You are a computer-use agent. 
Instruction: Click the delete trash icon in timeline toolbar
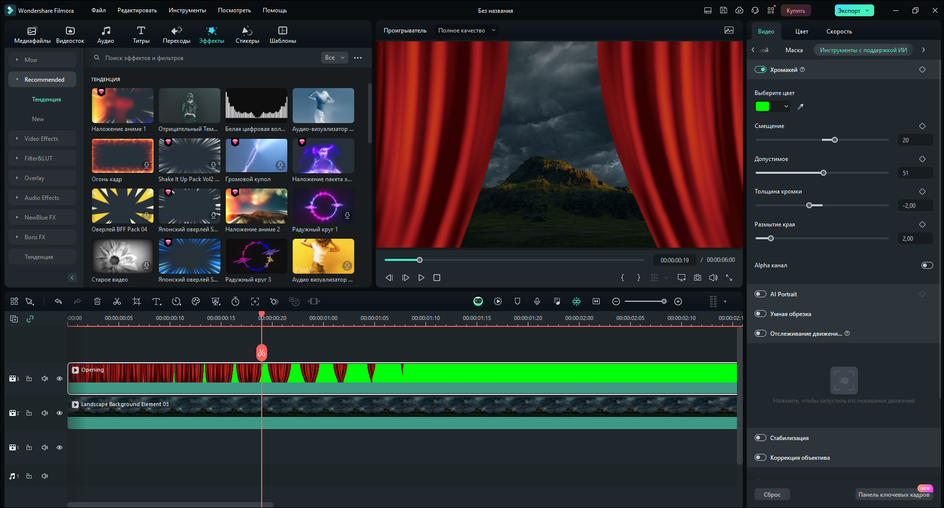pos(97,301)
